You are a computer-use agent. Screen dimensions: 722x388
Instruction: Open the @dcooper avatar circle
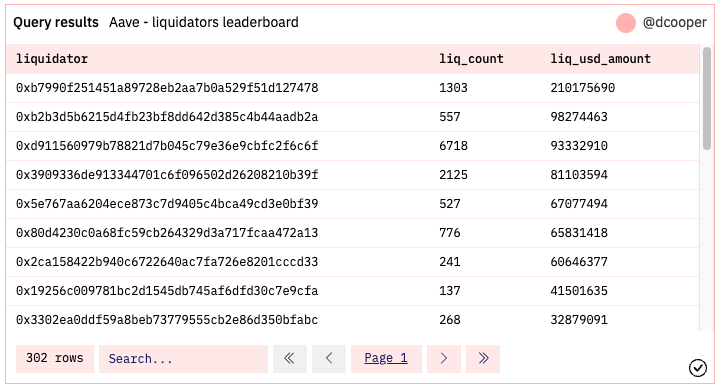[626, 23]
